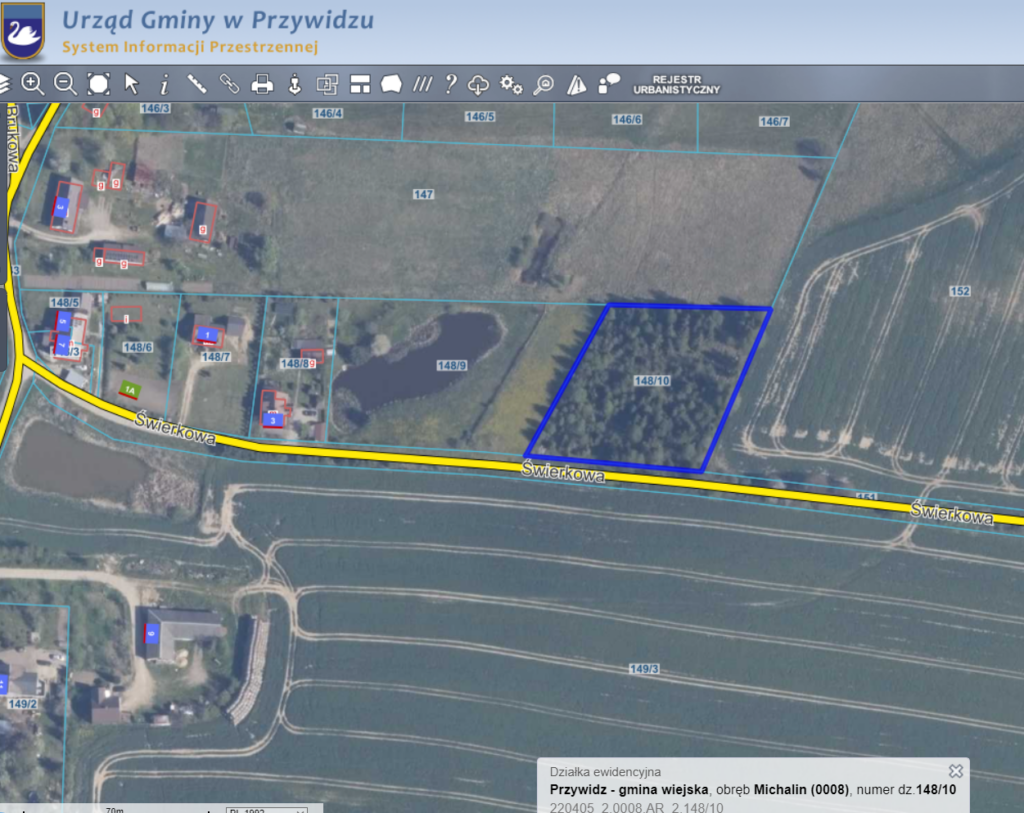The image size is (1024, 813).
Task: Open the help question mark
Action: coord(451,84)
